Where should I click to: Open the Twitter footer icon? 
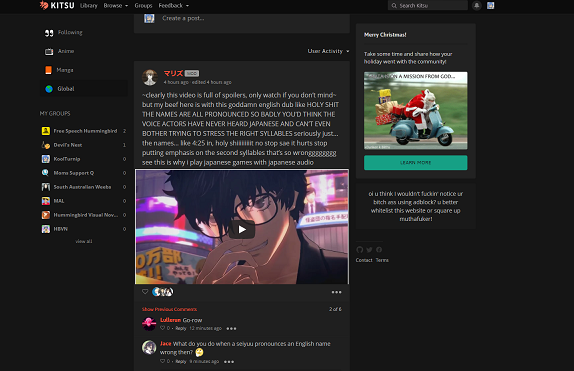pos(369,250)
